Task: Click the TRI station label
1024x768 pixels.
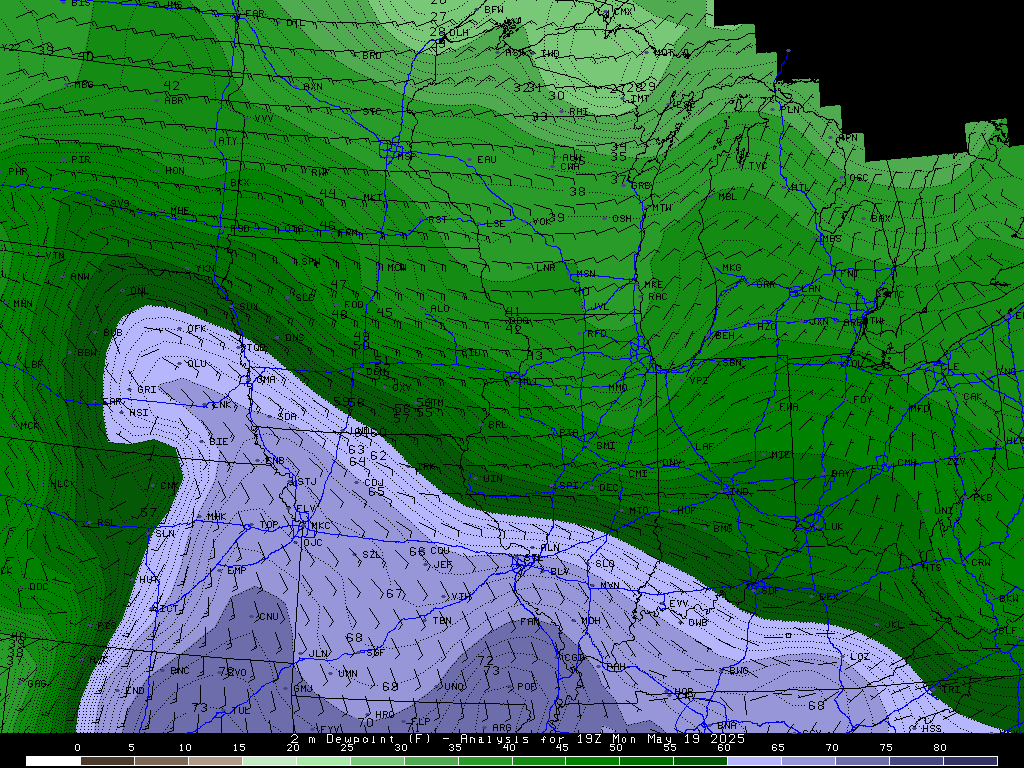Action: coord(951,690)
